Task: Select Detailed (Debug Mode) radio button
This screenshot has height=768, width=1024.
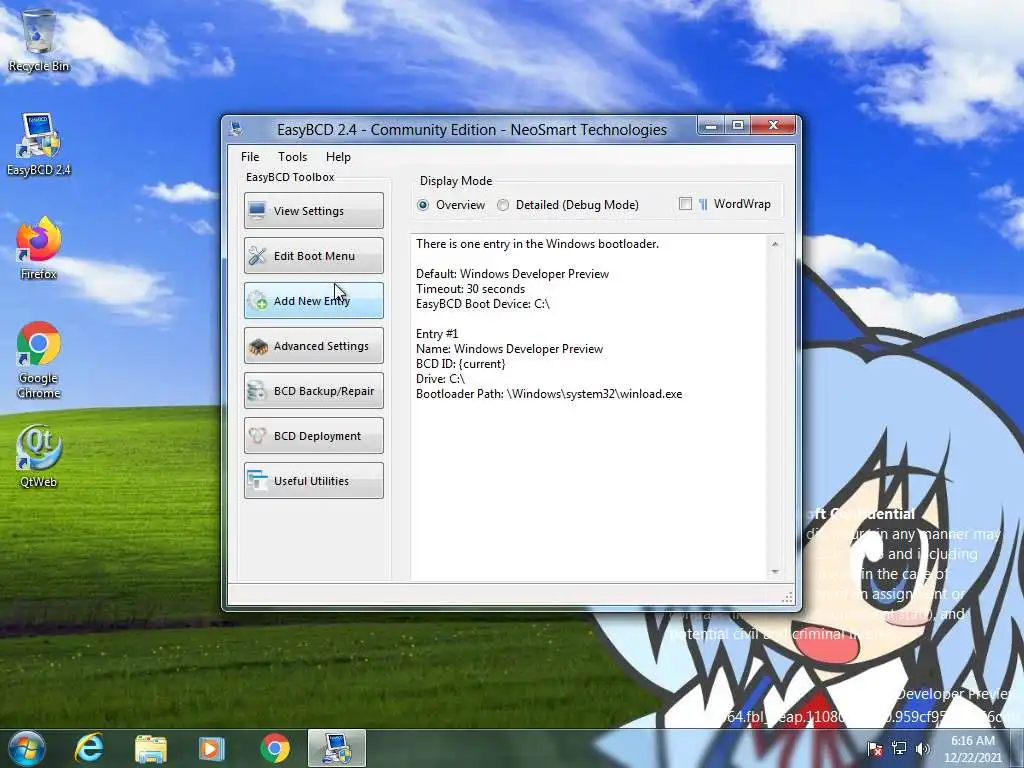Action: 568,205
